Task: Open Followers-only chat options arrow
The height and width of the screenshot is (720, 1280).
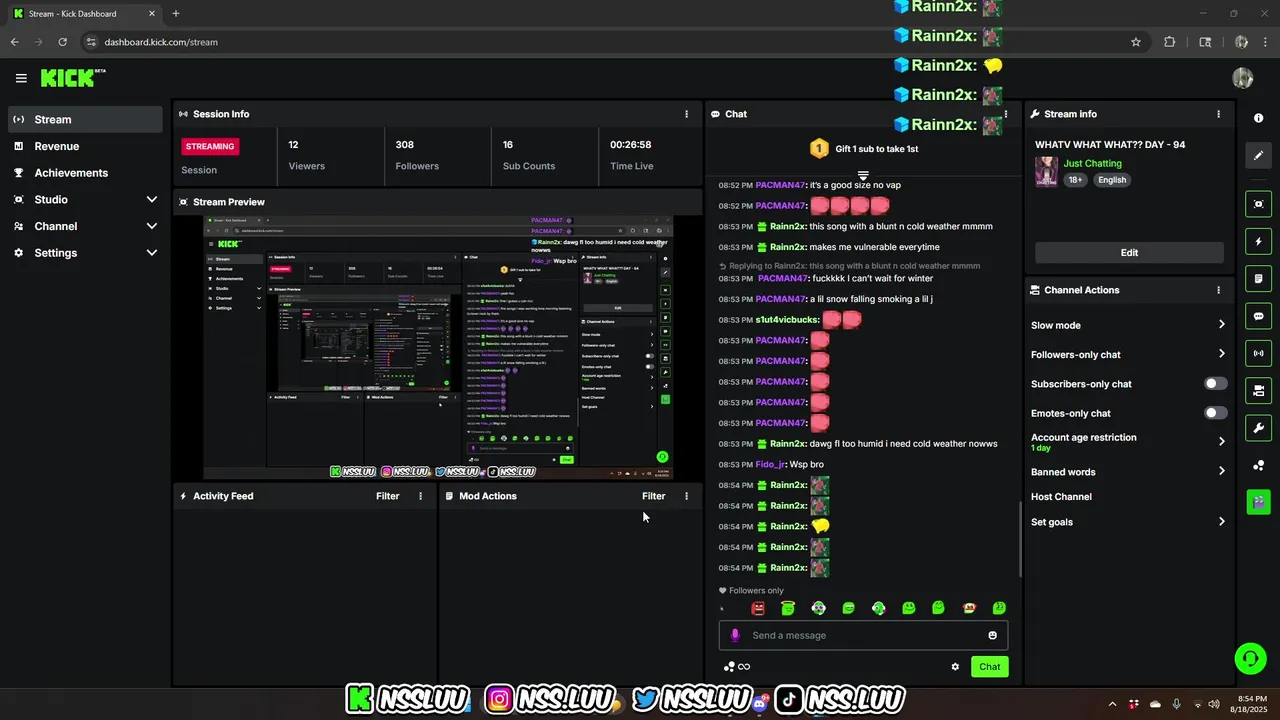Action: click(1221, 354)
